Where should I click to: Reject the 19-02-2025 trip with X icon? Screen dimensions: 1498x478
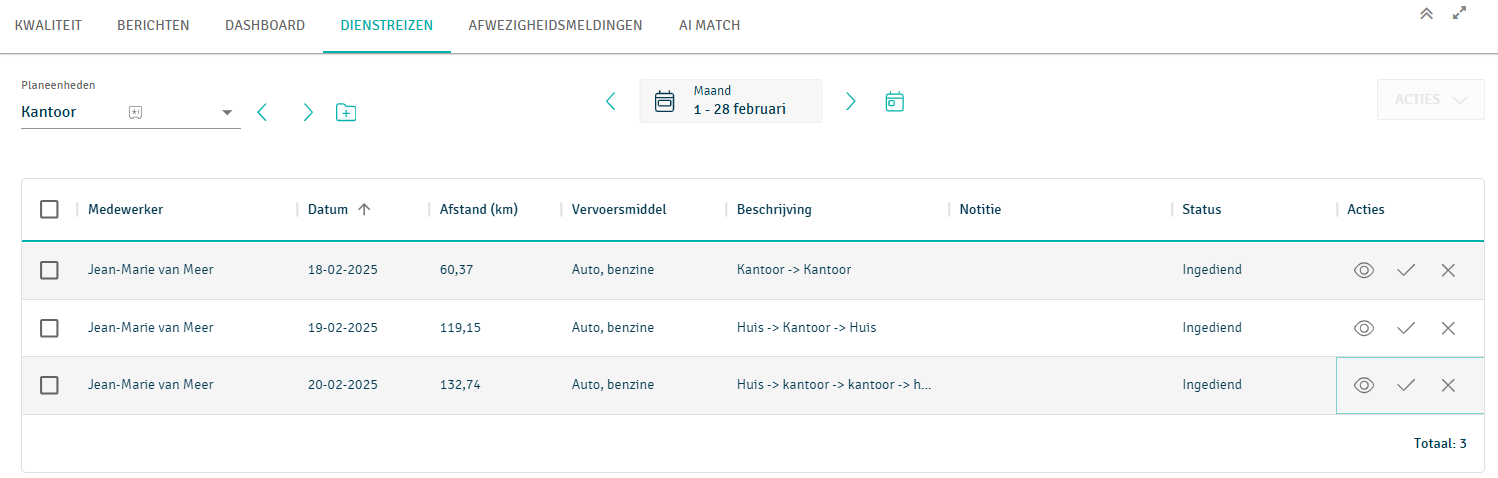pos(1448,328)
